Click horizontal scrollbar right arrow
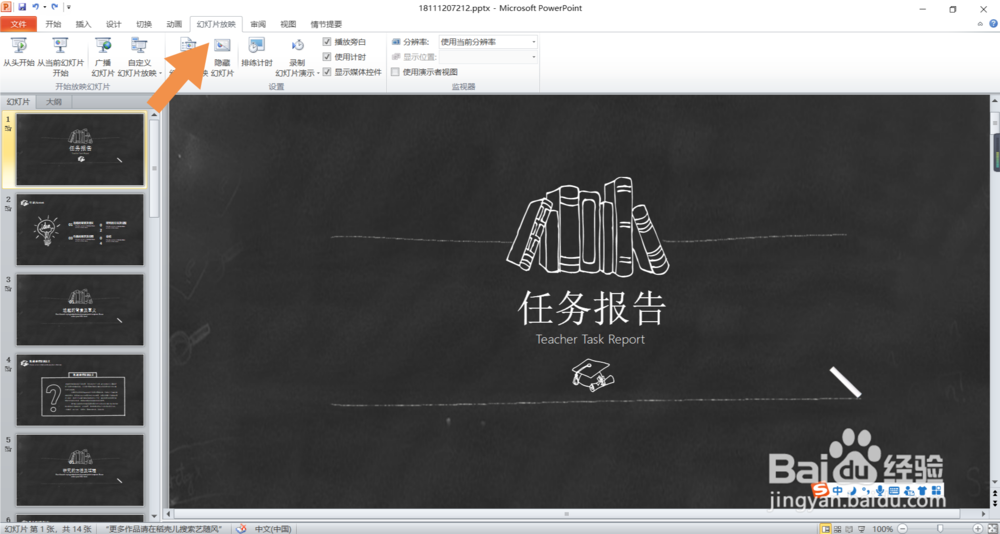The height and width of the screenshot is (534, 1000). coord(983,514)
